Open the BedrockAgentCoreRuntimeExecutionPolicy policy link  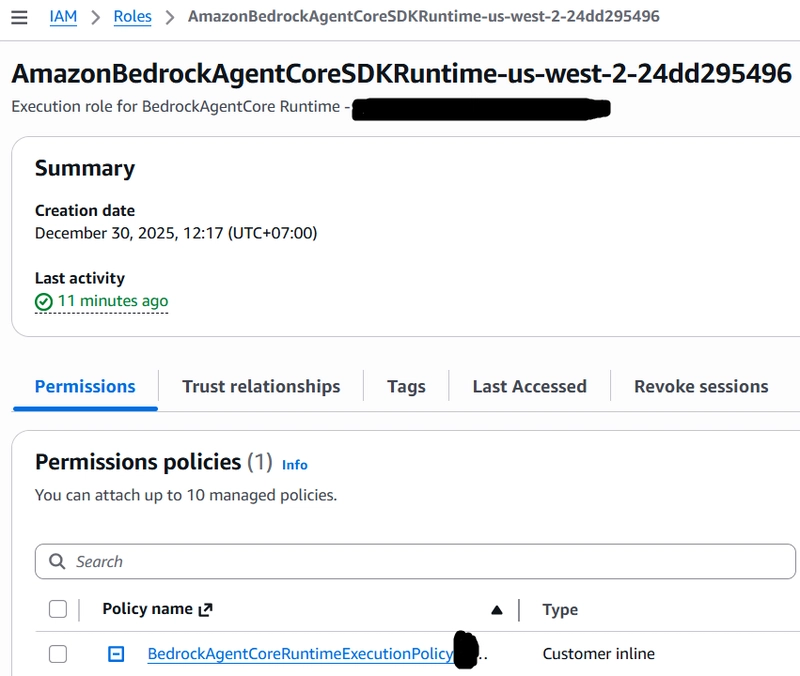point(300,654)
